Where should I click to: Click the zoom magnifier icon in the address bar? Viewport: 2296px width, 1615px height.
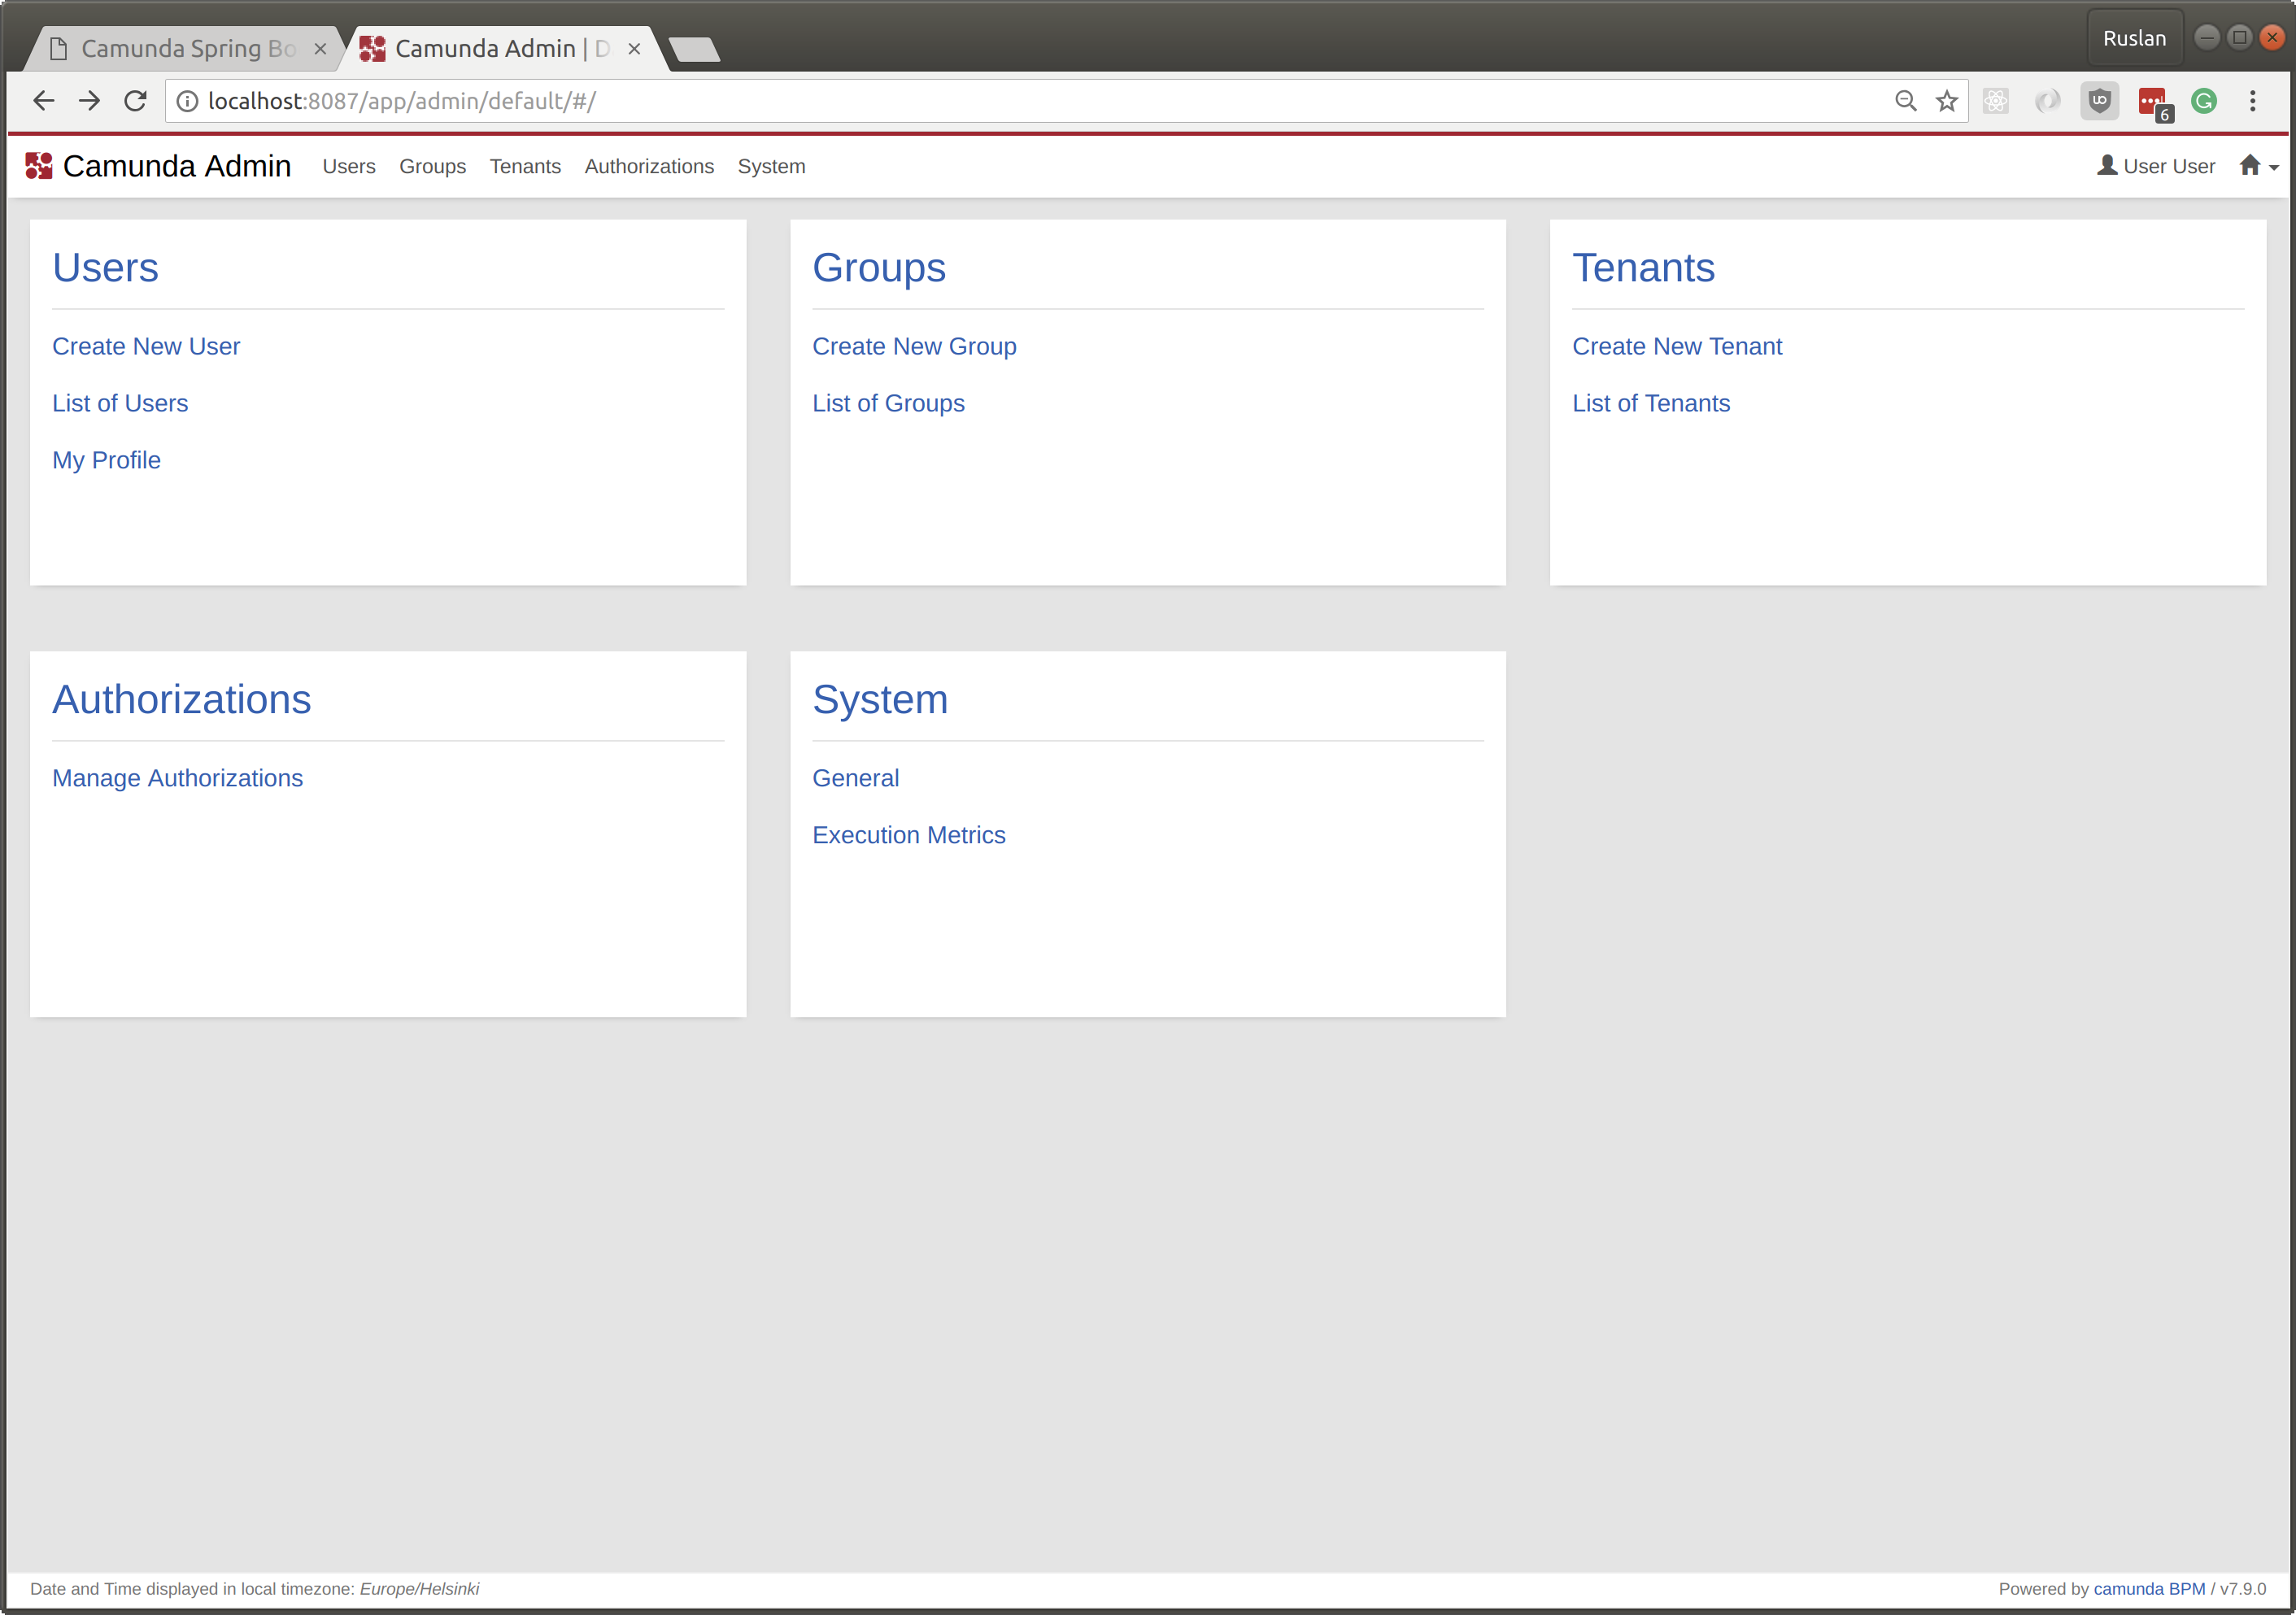(x=1905, y=101)
